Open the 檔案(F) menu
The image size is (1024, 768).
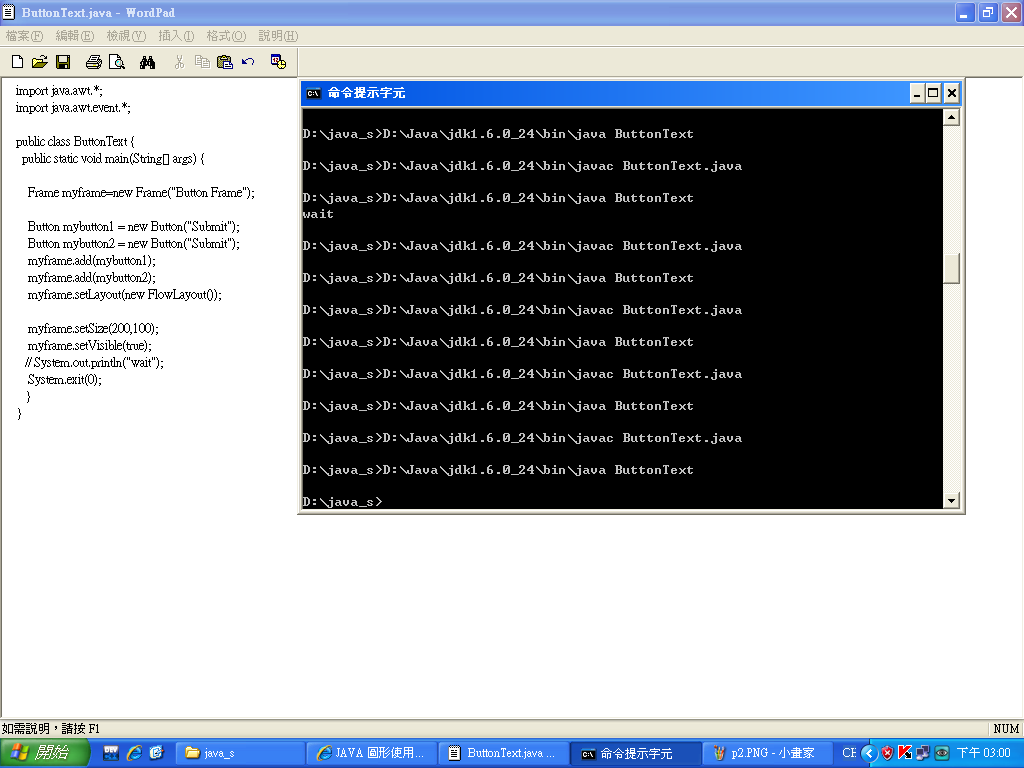click(x=24, y=36)
